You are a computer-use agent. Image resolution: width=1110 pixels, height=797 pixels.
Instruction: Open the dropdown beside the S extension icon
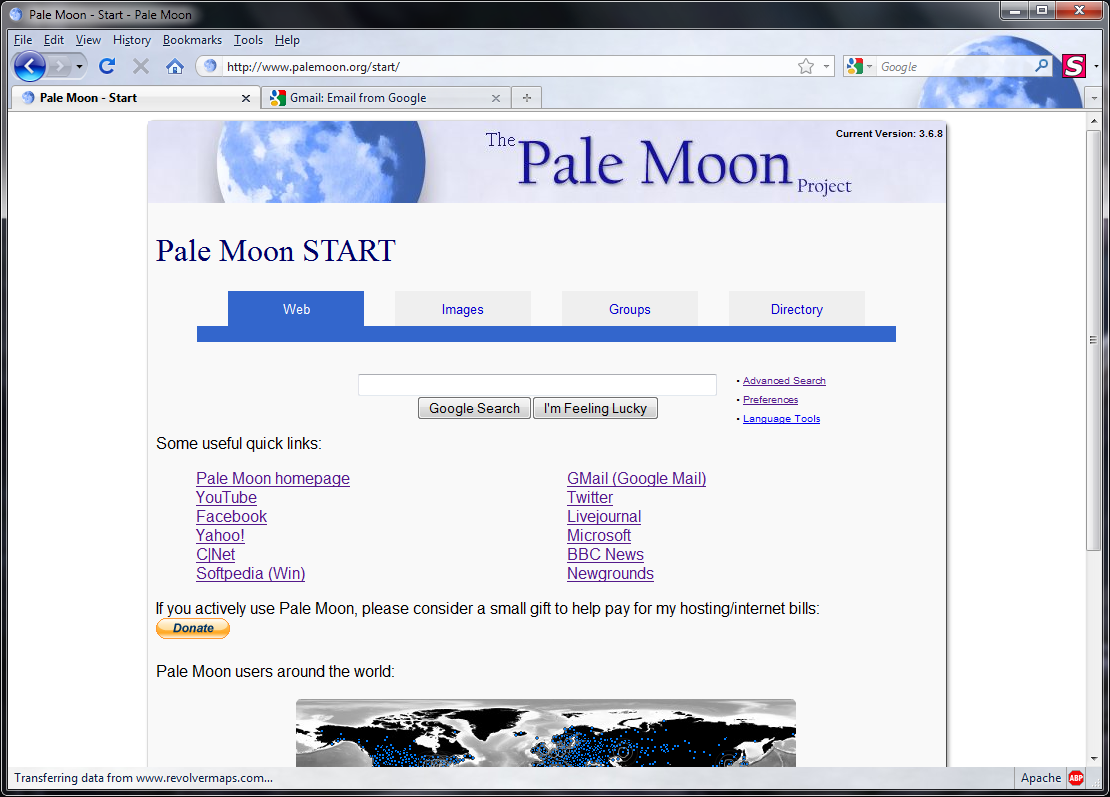pyautogui.click(x=1096, y=67)
